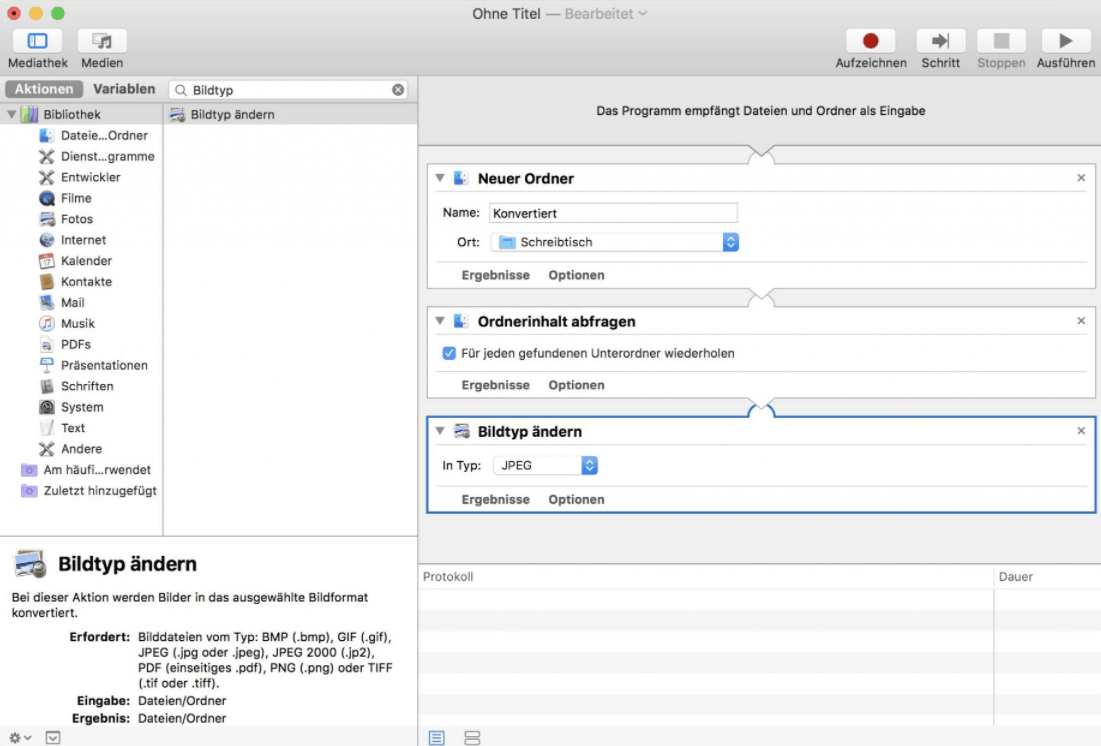The height and width of the screenshot is (746, 1101).
Task: Run the workflow with Ausführen
Action: [x=1065, y=41]
